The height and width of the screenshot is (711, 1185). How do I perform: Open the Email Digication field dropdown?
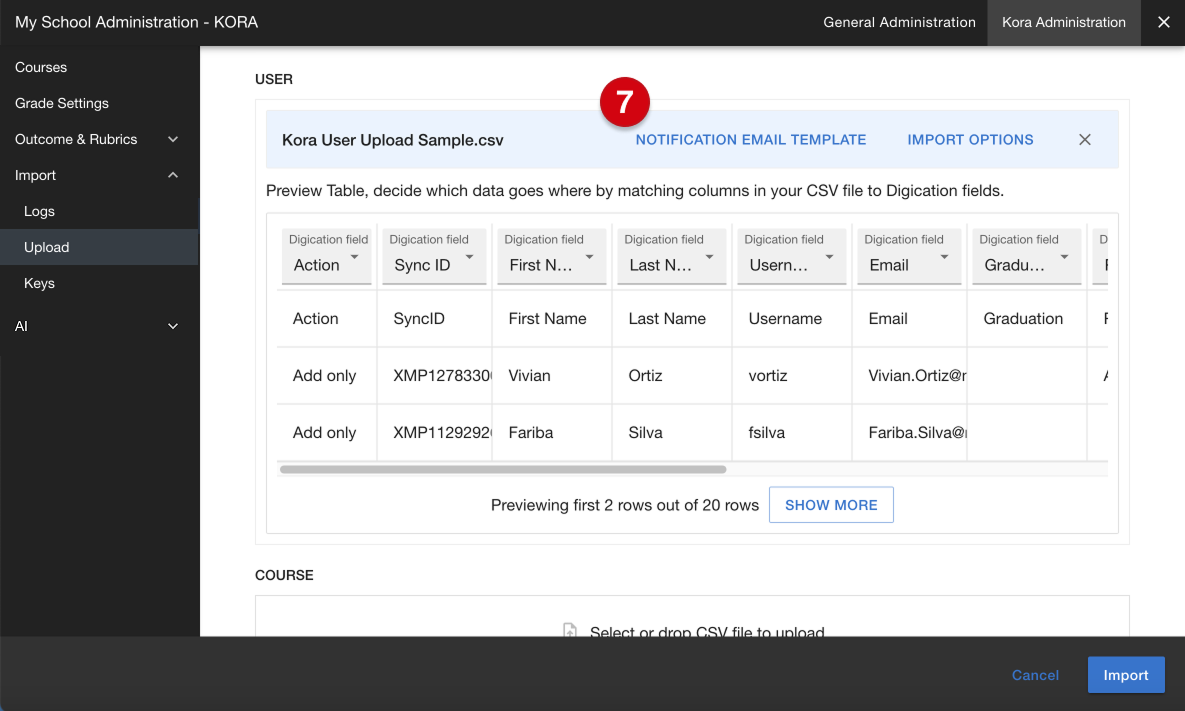coord(909,255)
